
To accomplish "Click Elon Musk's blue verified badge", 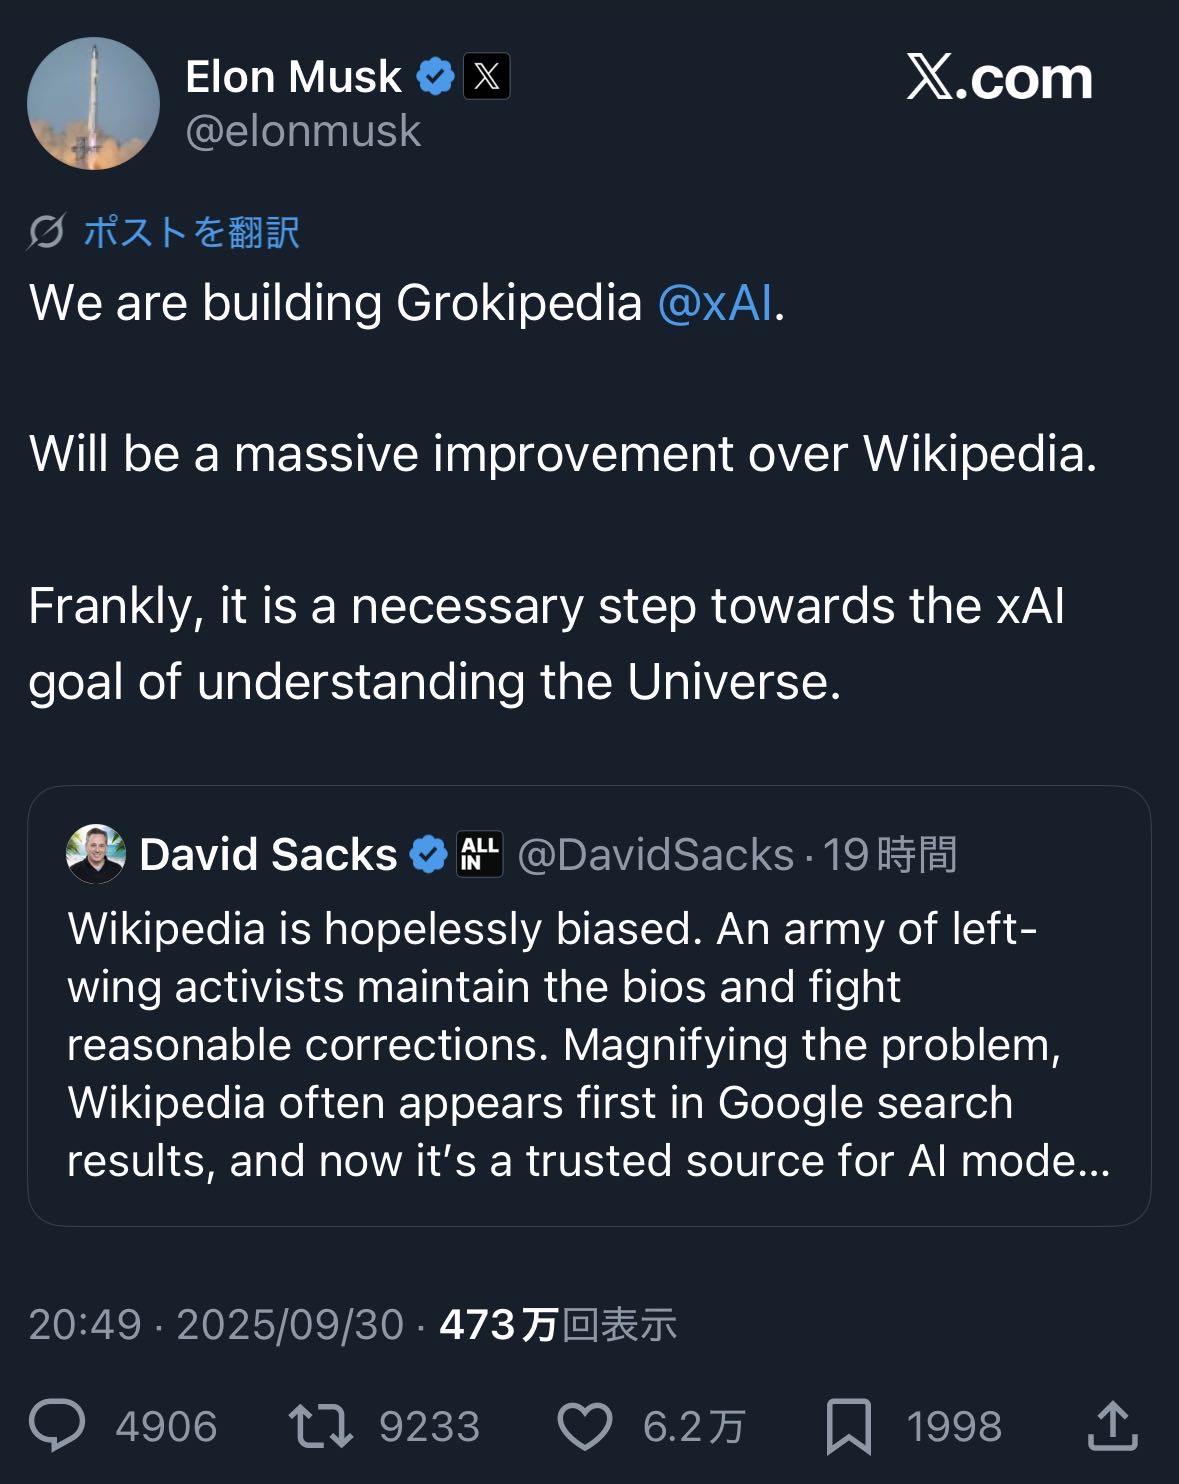I will click(x=435, y=77).
